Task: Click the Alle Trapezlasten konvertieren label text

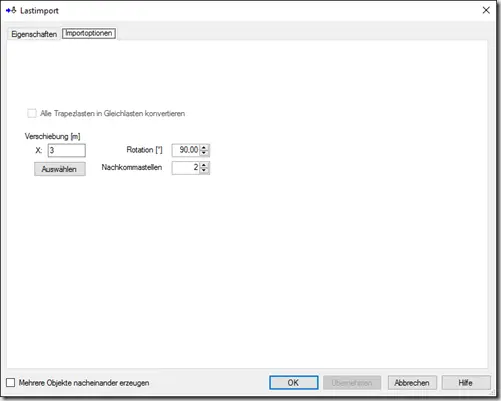Action: click(113, 113)
